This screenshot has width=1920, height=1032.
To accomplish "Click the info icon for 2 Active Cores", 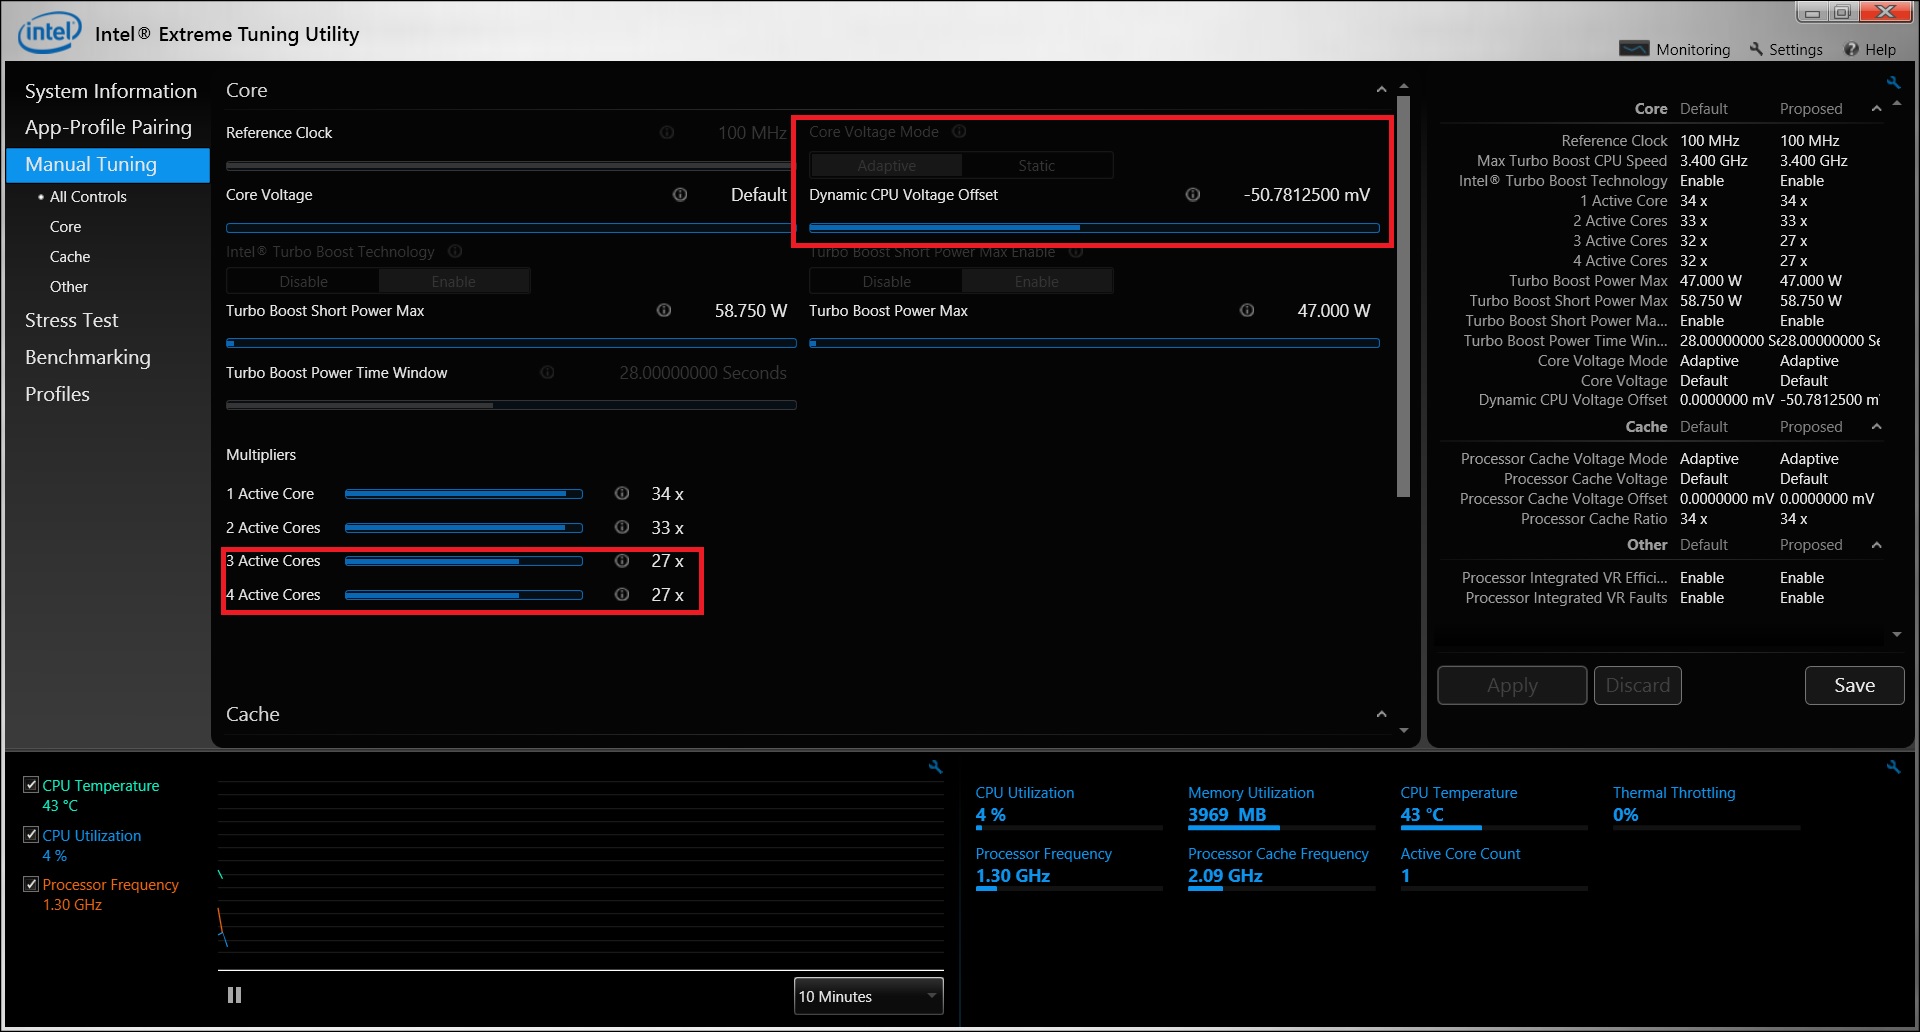I will [x=622, y=527].
